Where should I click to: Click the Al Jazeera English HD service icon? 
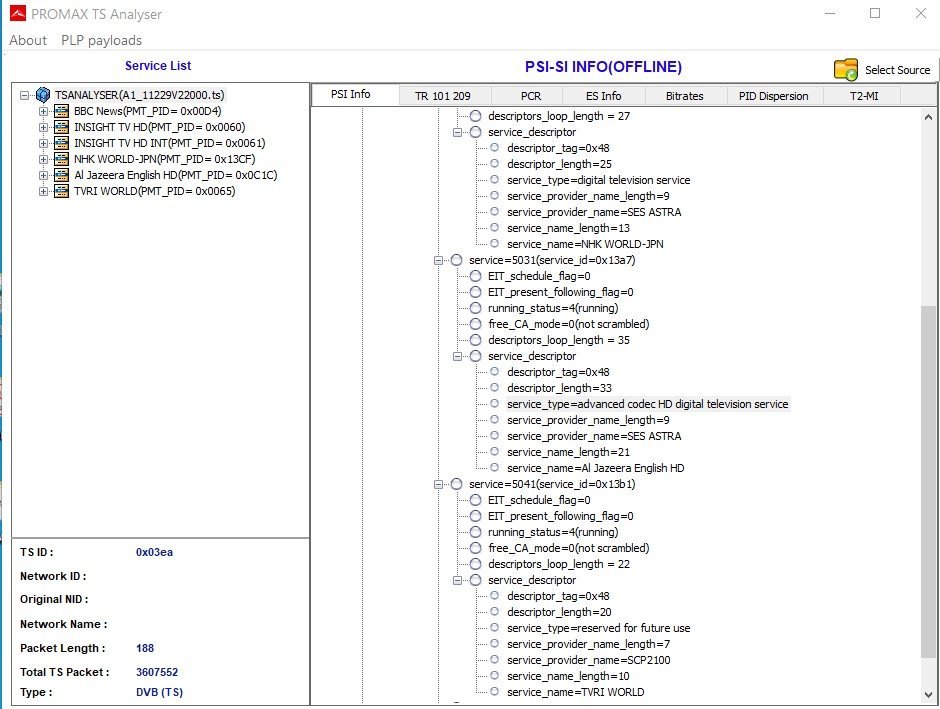tap(61, 175)
